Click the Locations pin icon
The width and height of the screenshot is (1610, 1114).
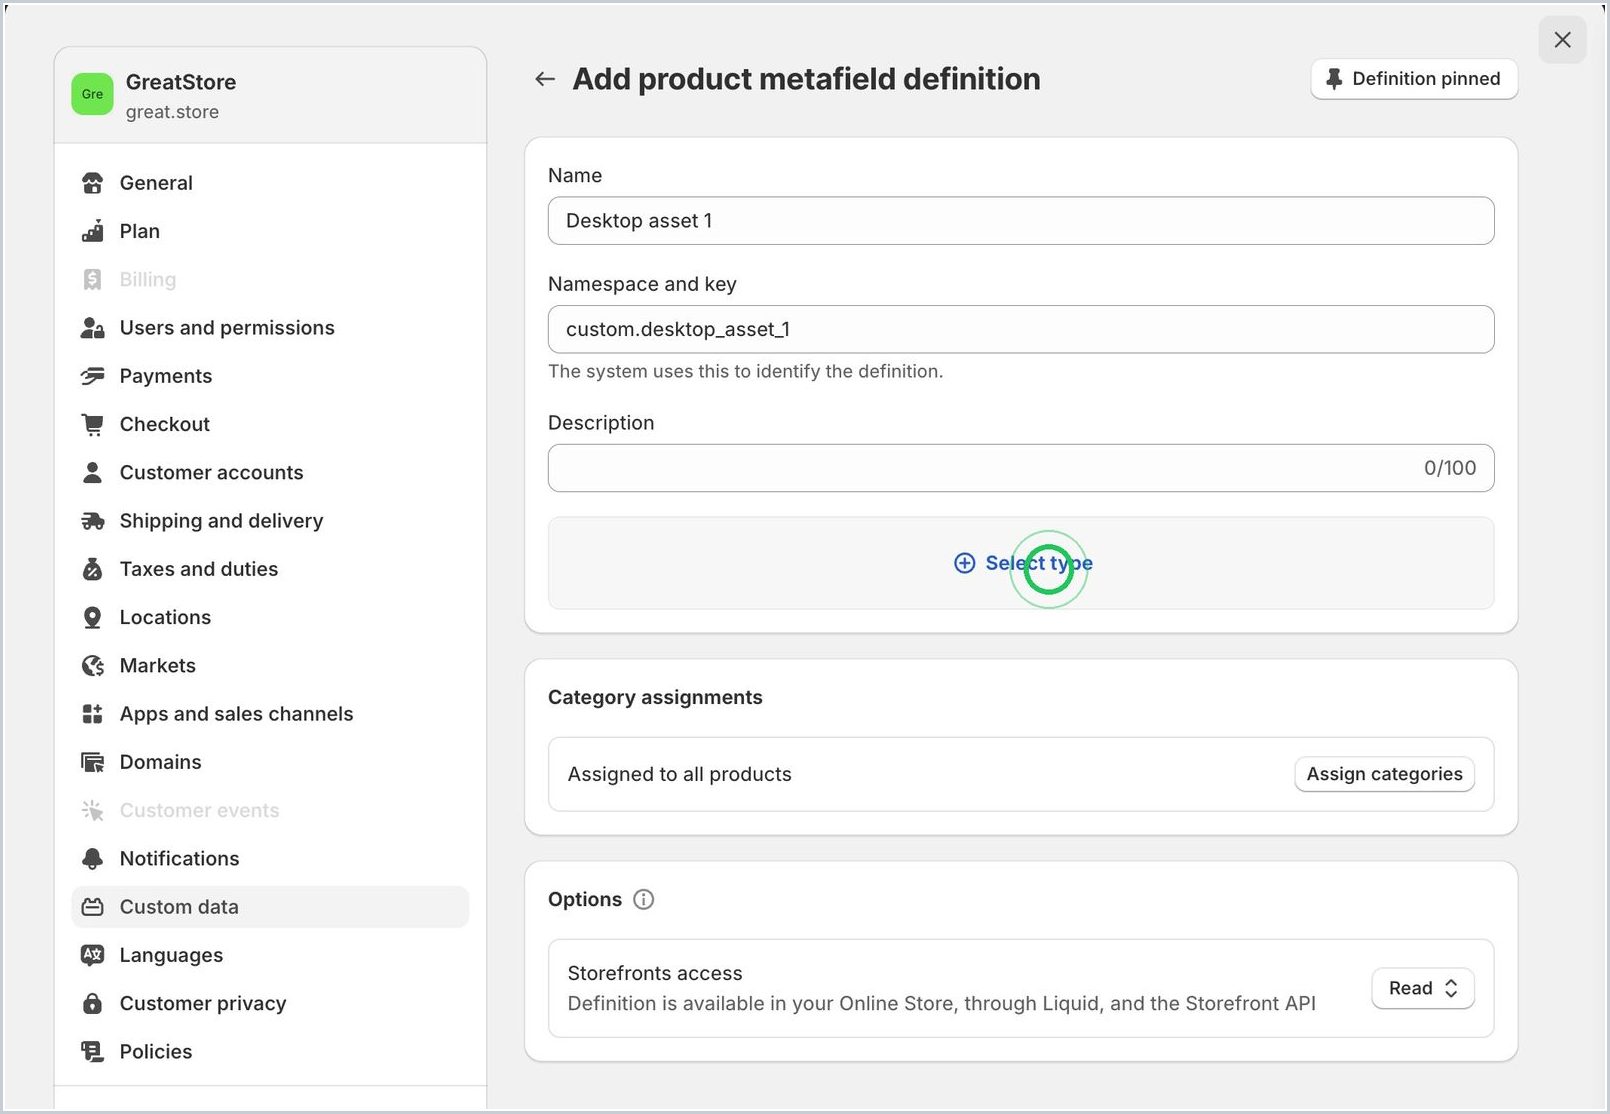click(92, 617)
